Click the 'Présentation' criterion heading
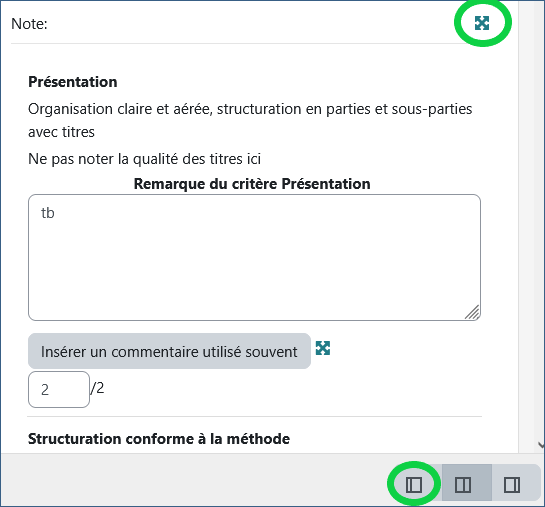 (73, 82)
